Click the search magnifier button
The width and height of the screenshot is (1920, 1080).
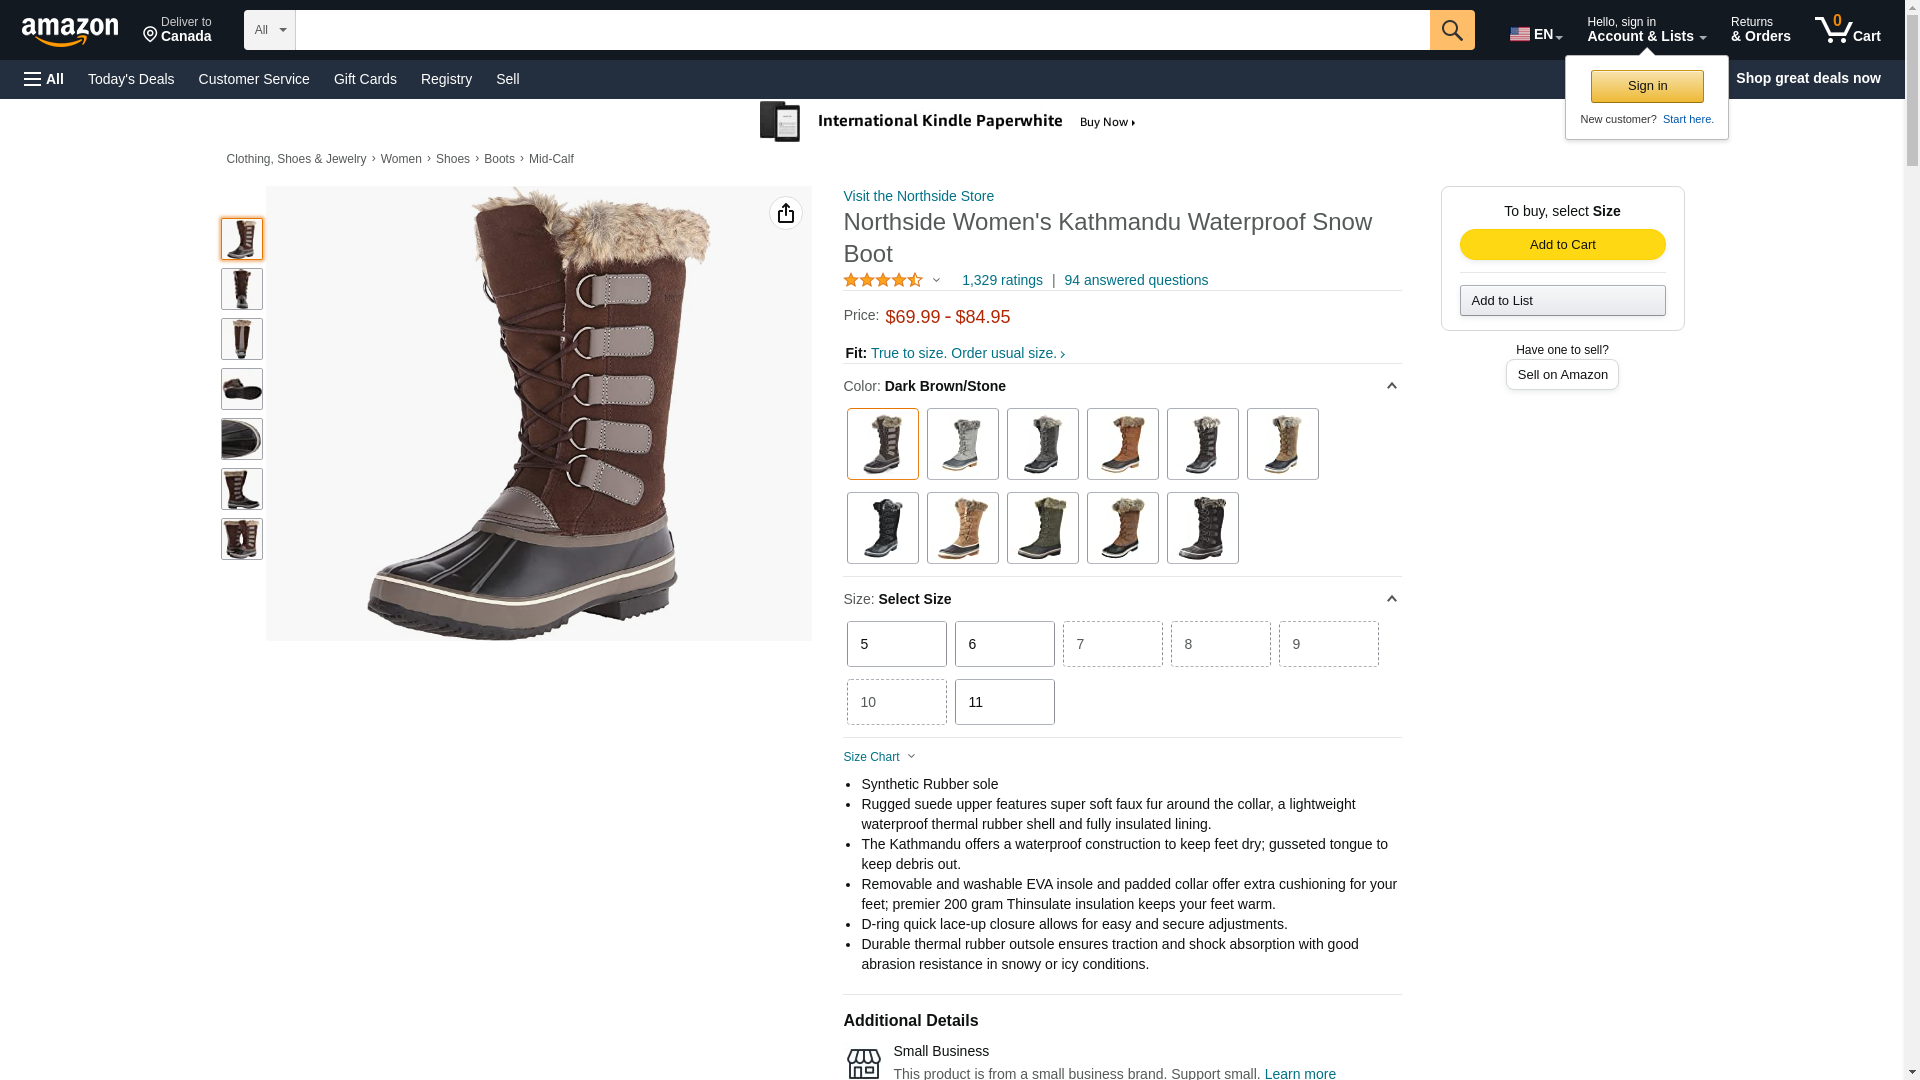point(1451,30)
